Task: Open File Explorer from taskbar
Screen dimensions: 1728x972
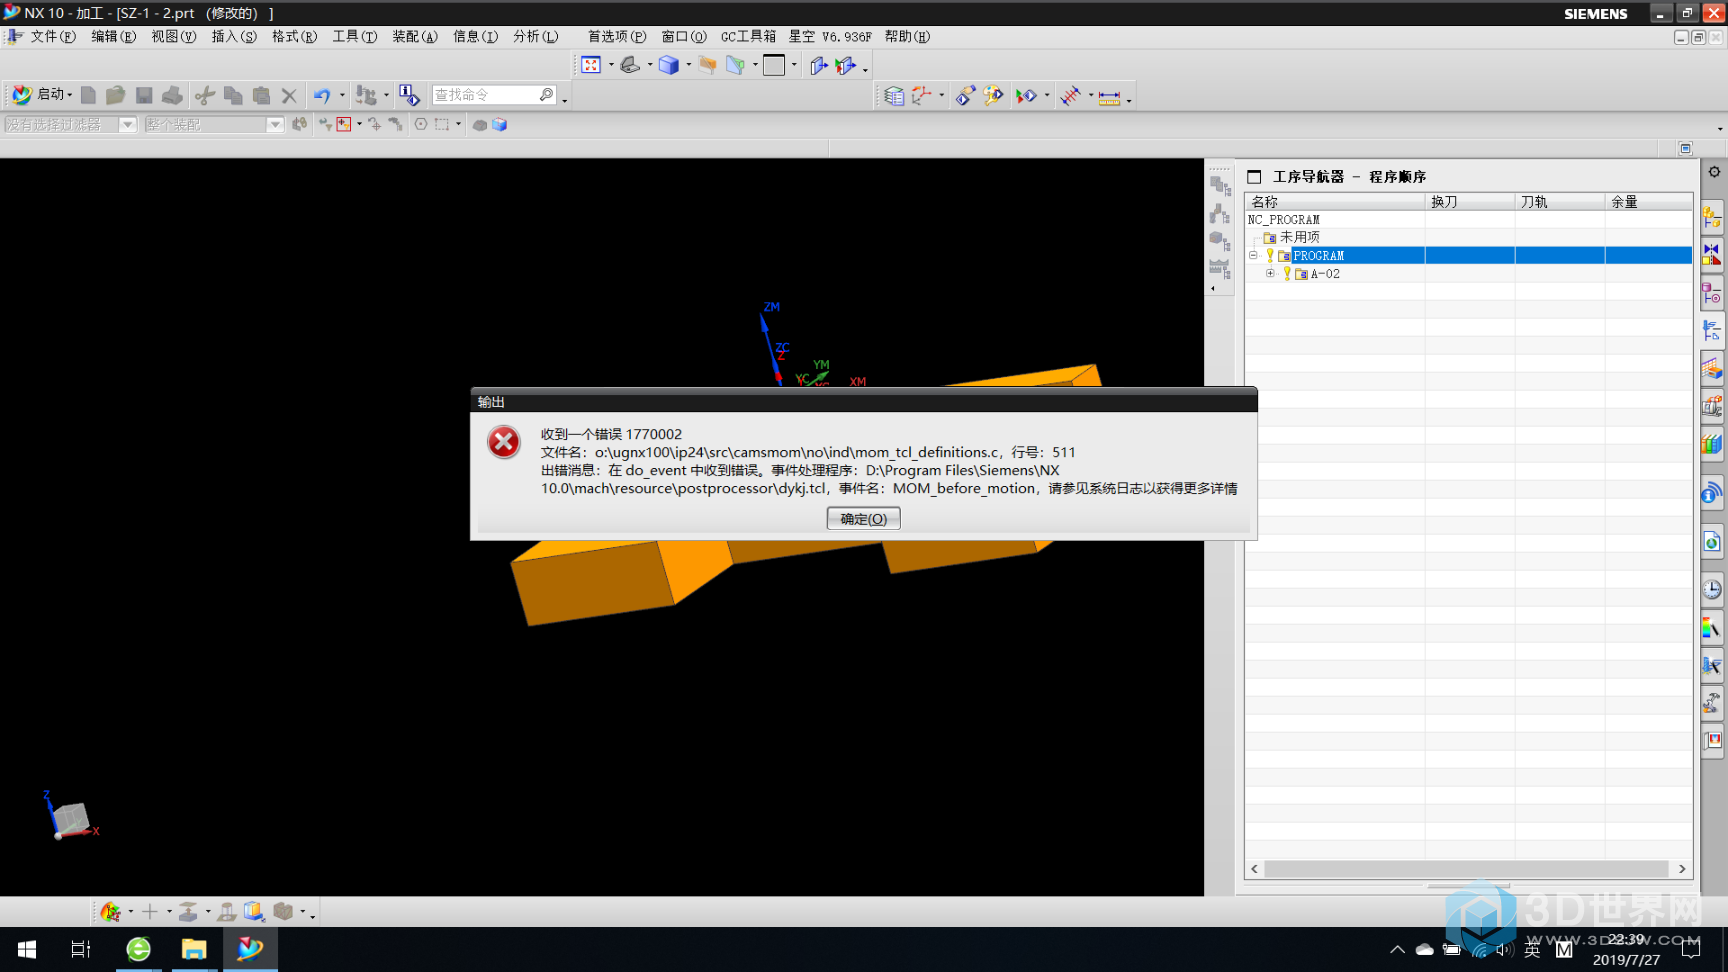Action: pyautogui.click(x=194, y=949)
